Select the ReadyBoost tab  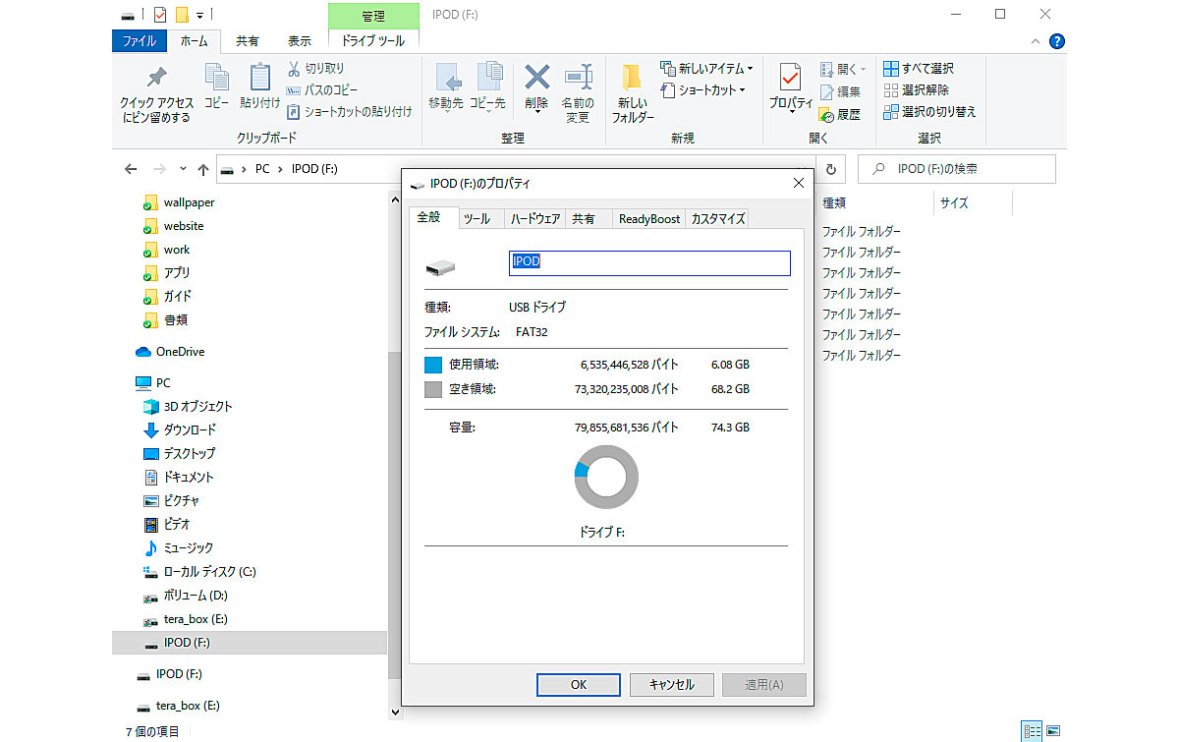648,219
